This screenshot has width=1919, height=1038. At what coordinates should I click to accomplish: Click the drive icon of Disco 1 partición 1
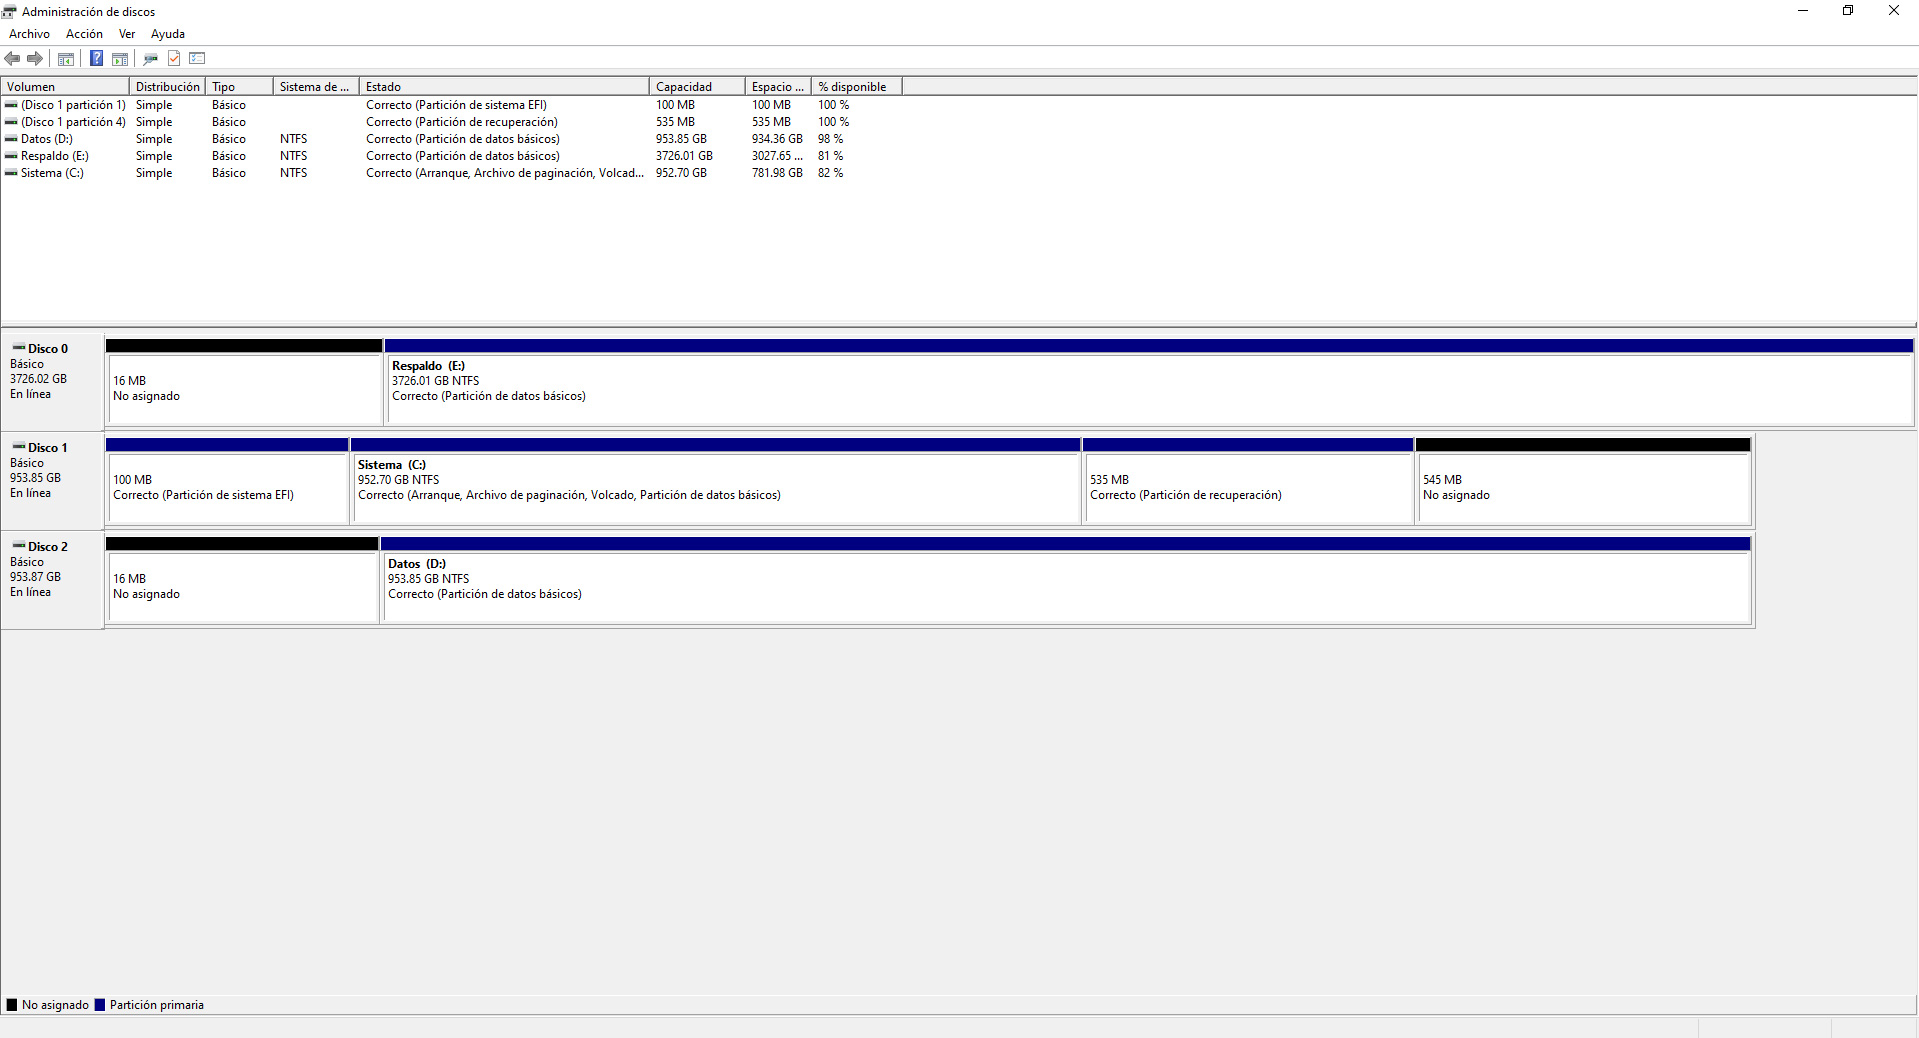click(x=11, y=105)
